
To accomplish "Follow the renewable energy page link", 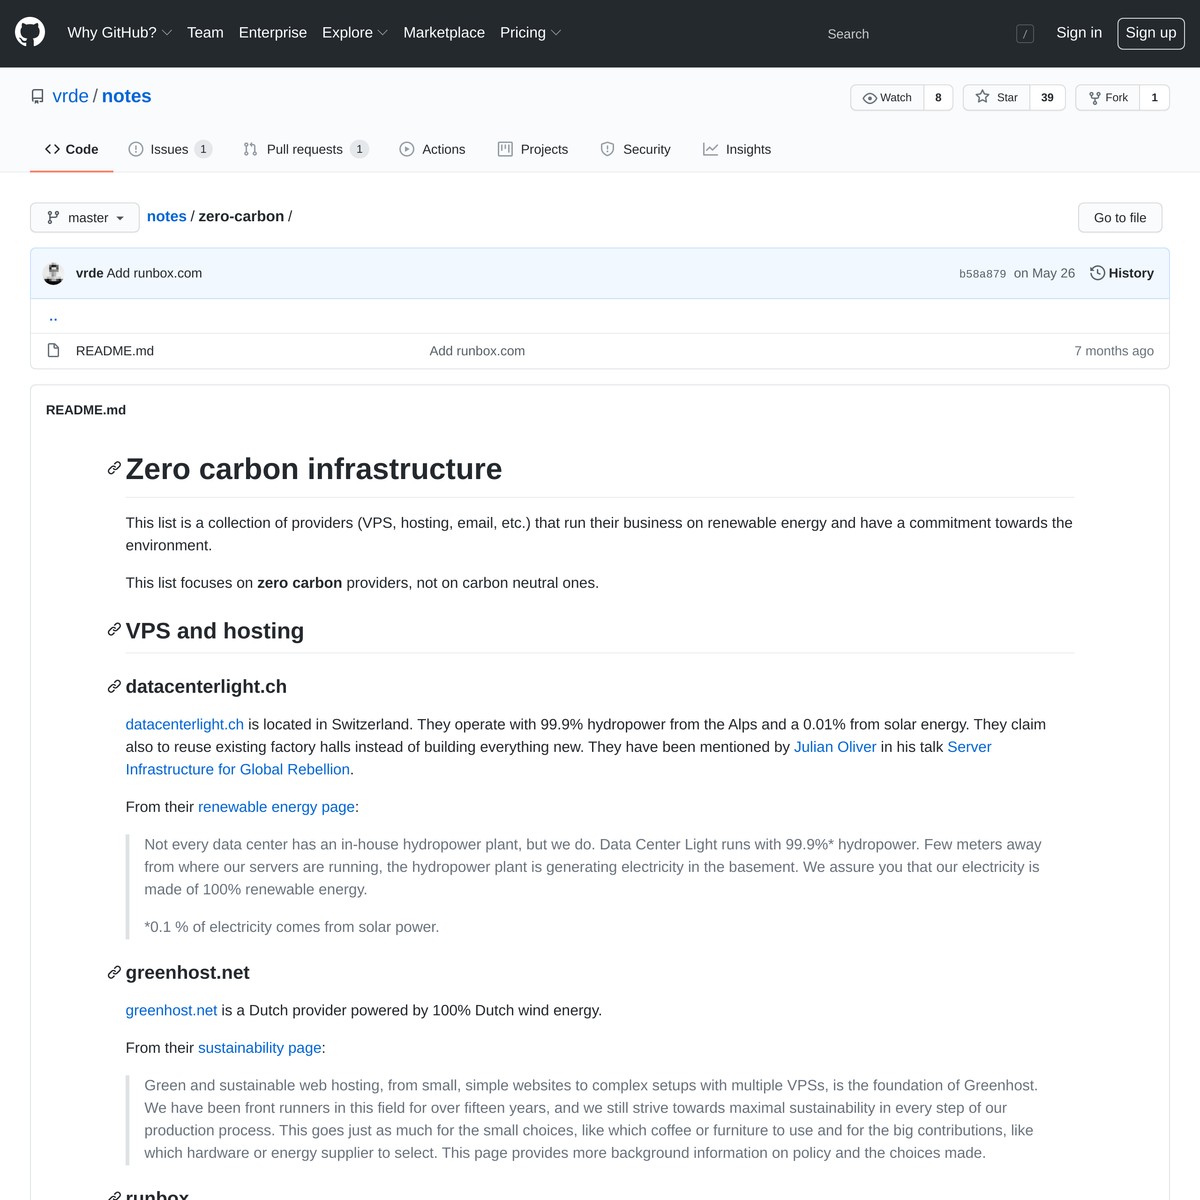I will click(276, 807).
